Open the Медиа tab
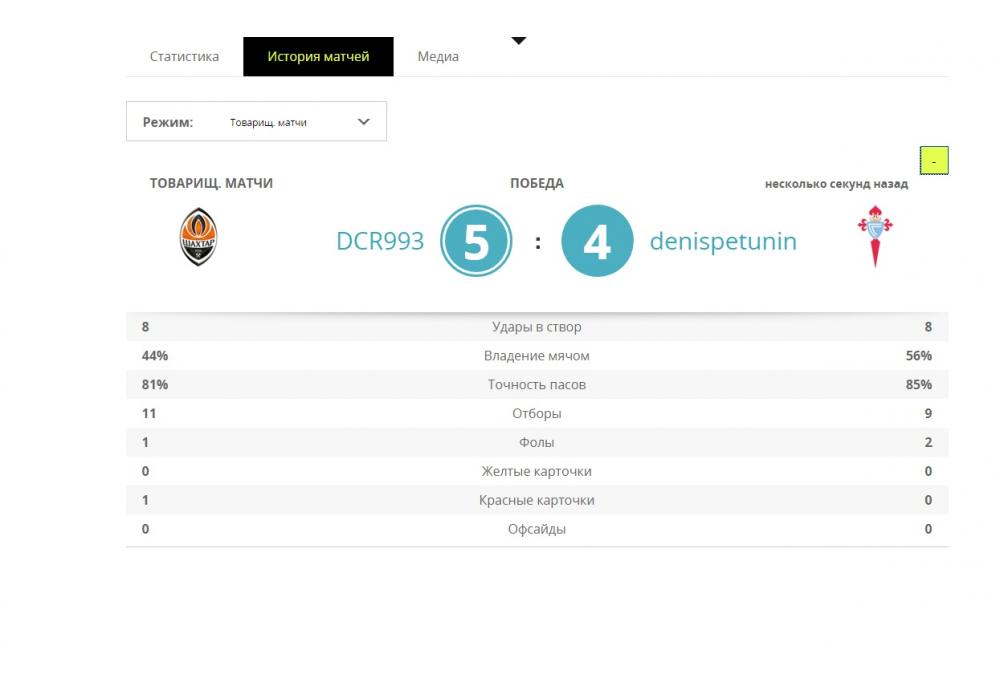The width and height of the screenshot is (1000, 700). click(x=438, y=56)
